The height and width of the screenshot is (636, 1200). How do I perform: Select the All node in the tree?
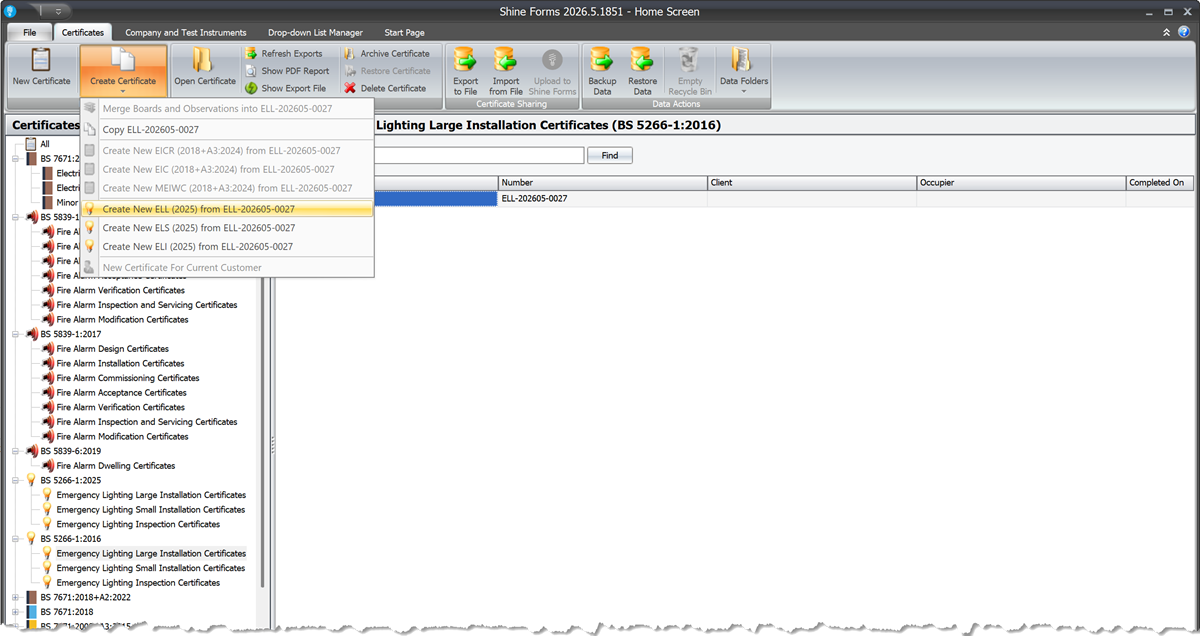coord(45,144)
